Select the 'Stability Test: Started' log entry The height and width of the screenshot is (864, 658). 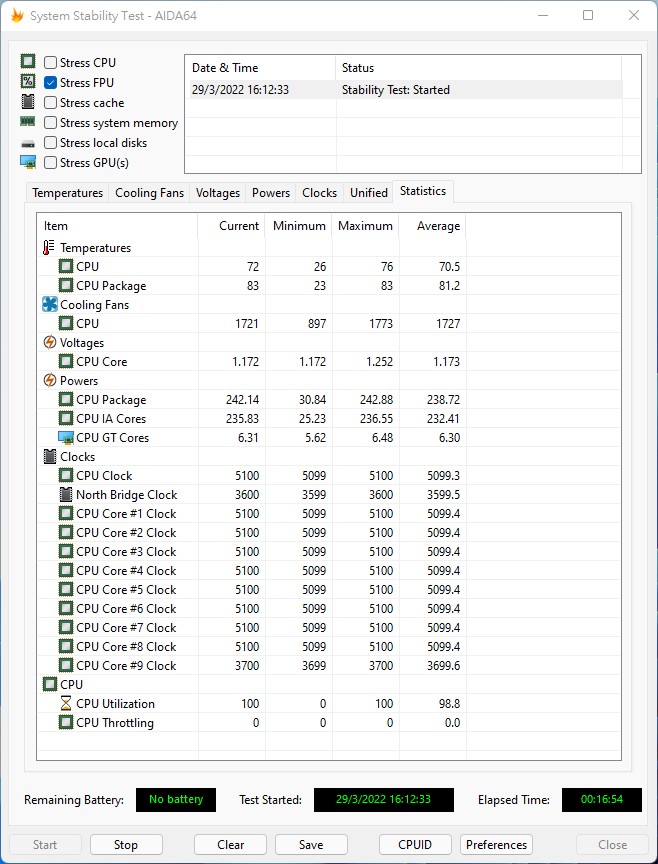(x=406, y=90)
